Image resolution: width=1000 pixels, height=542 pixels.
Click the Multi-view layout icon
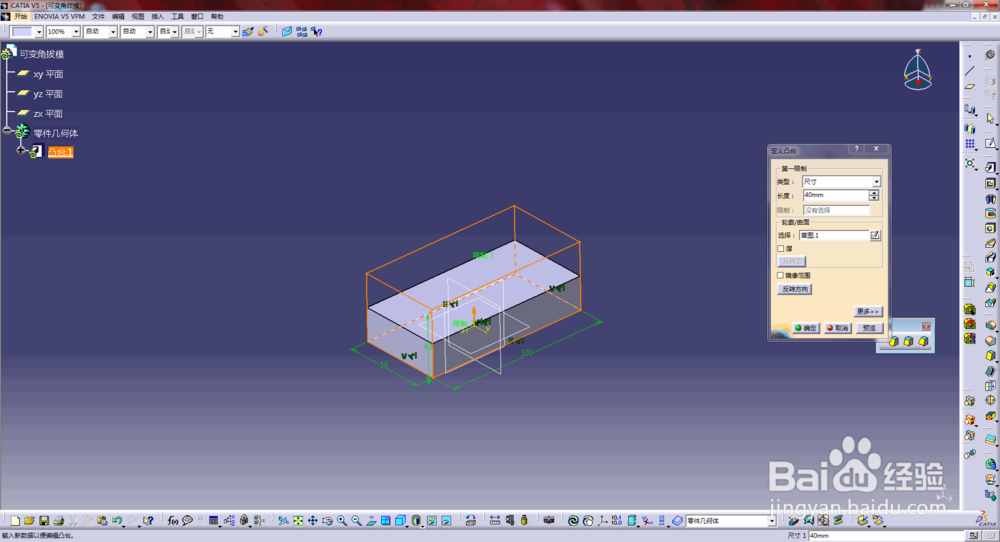click(386, 521)
